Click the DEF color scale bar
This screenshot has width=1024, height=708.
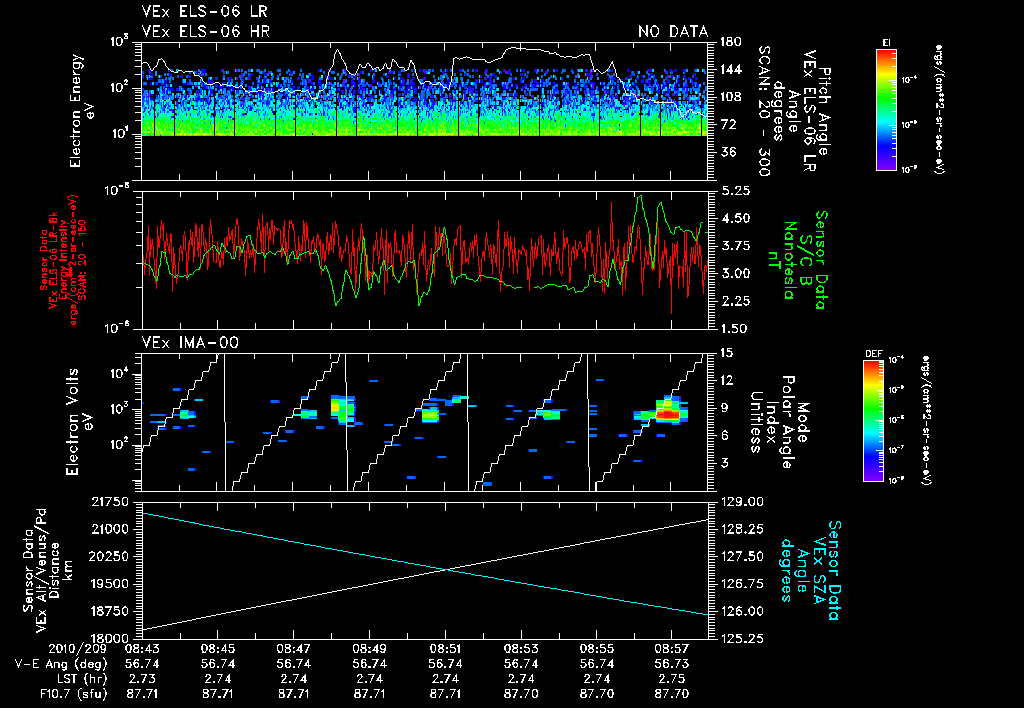click(x=873, y=421)
